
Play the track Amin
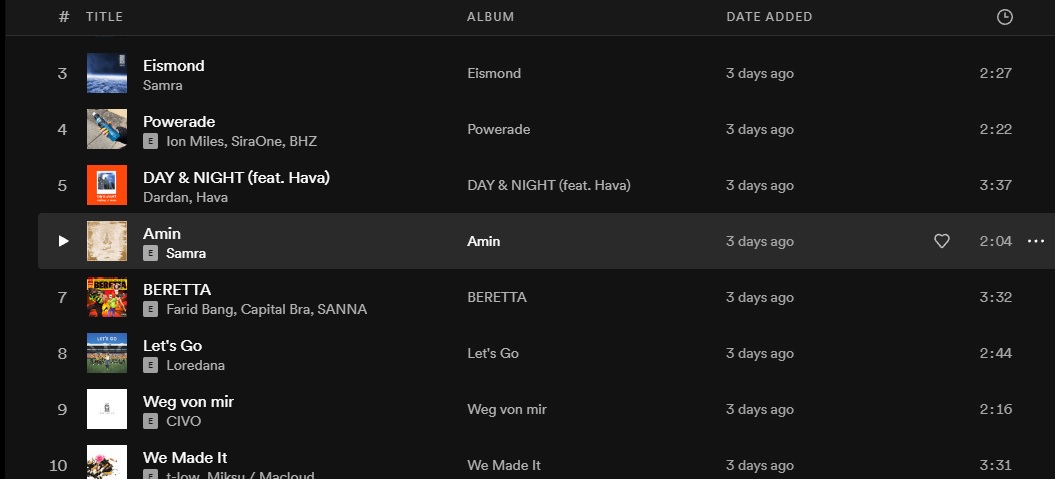pos(63,241)
